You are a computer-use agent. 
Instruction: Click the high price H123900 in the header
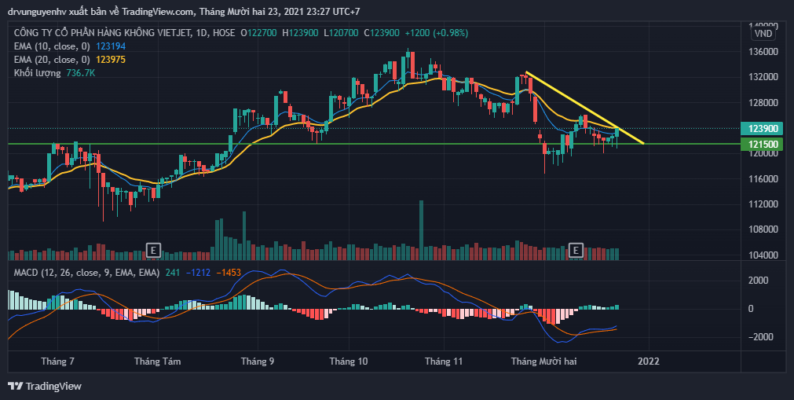[300, 33]
